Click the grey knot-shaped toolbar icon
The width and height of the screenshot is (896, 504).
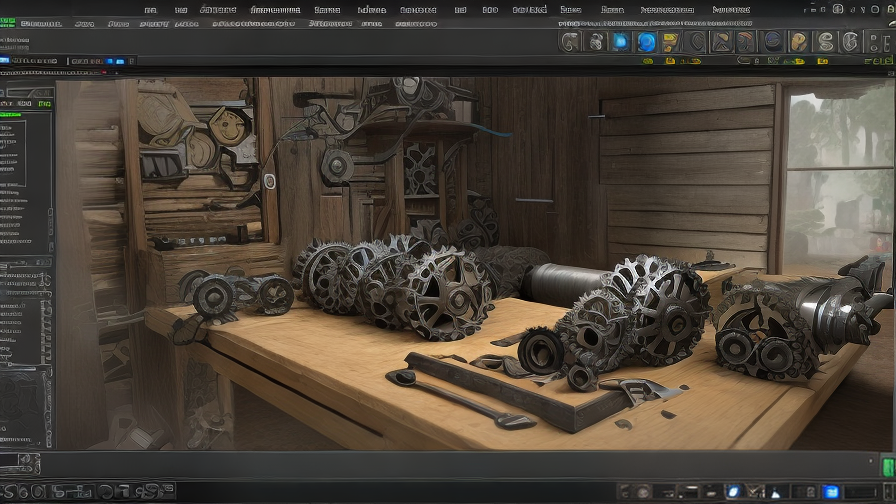click(x=595, y=42)
